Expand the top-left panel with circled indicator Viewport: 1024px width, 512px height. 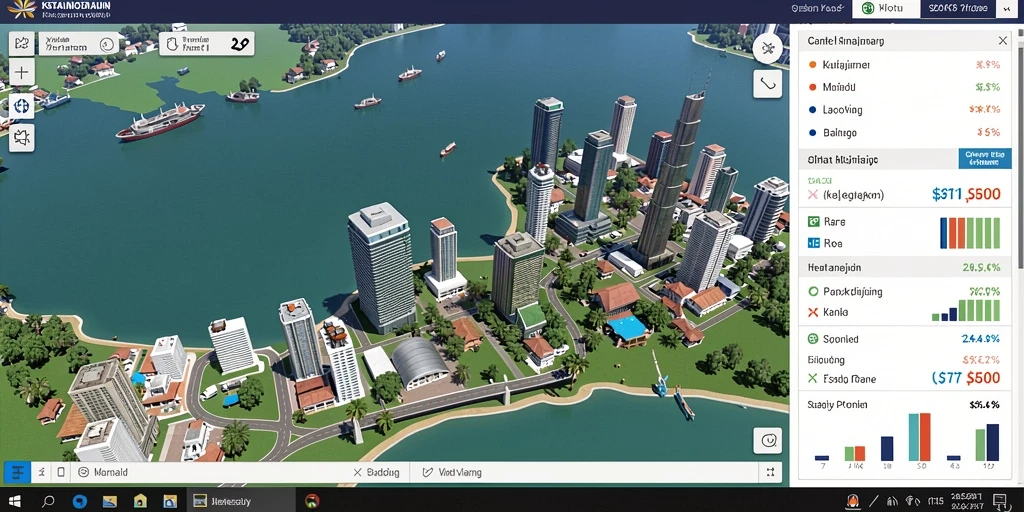pos(78,44)
